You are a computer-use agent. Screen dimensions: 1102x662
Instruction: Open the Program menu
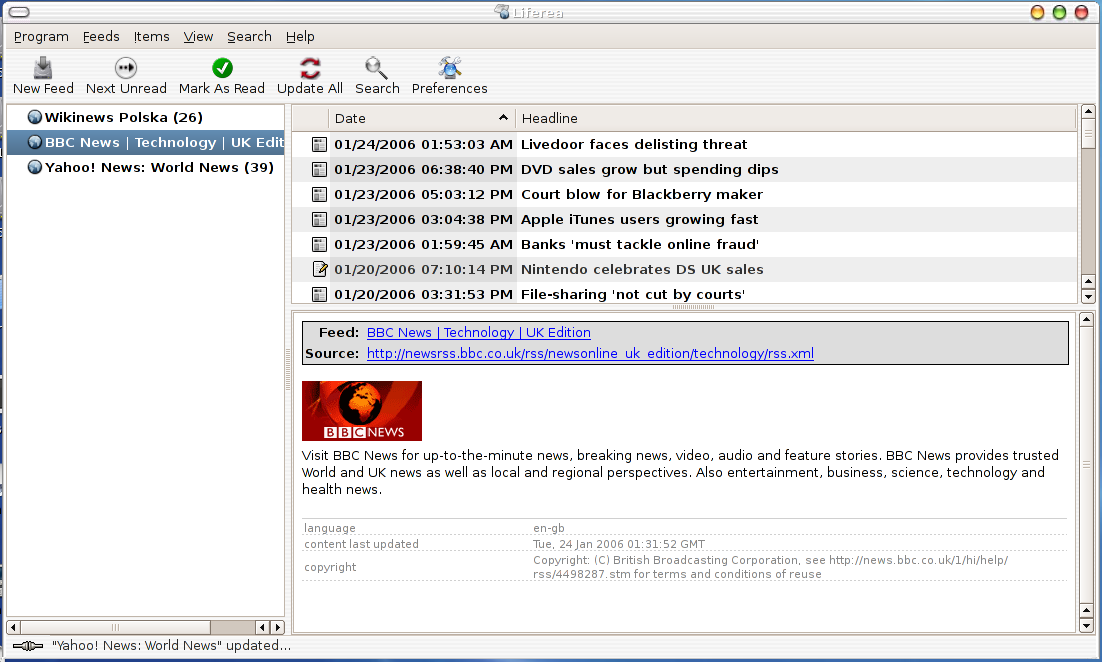[41, 37]
